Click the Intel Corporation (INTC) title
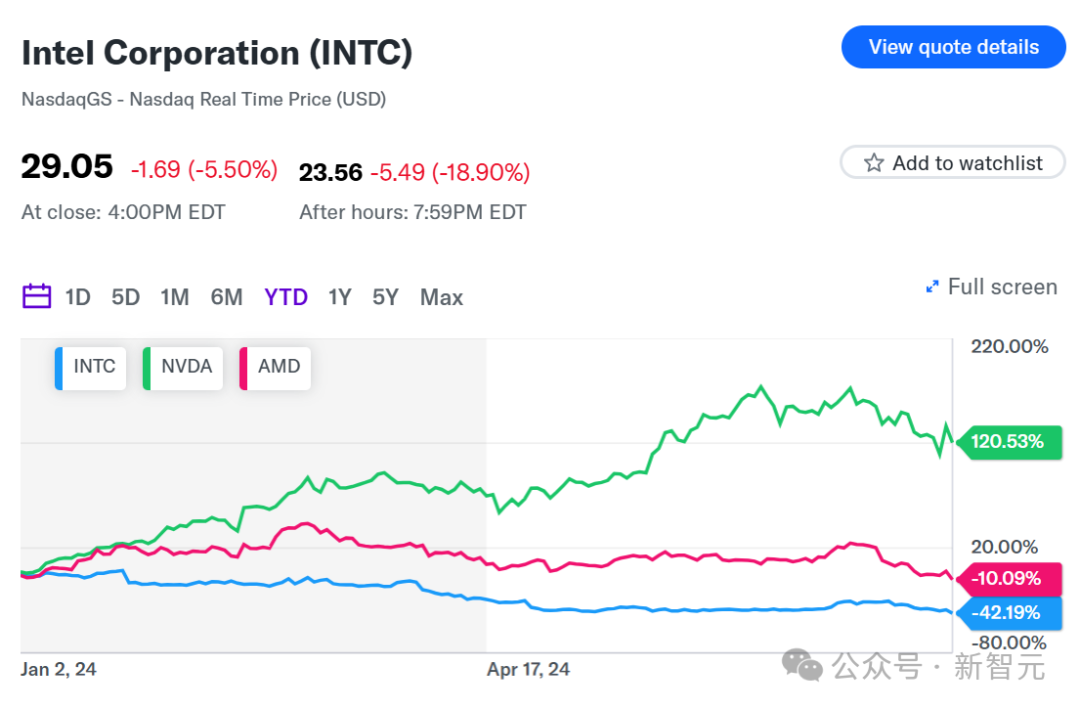Image resolution: width=1080 pixels, height=709 pixels. 217,53
